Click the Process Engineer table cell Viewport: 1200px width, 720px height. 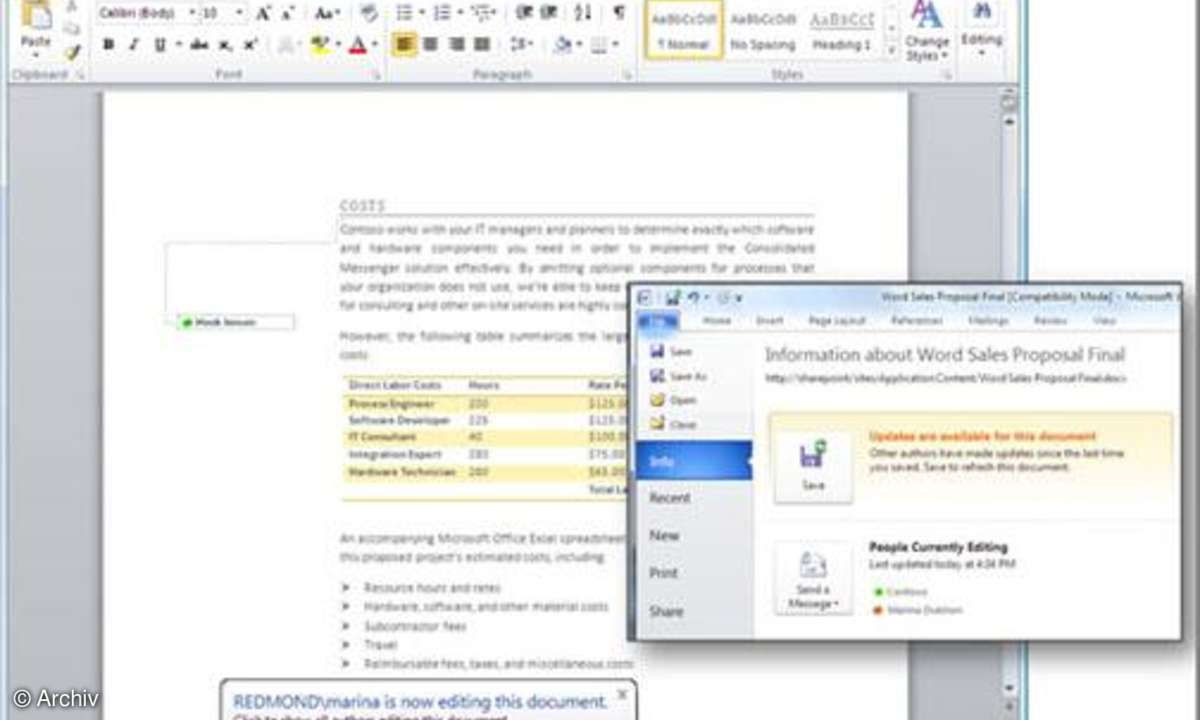coord(392,403)
